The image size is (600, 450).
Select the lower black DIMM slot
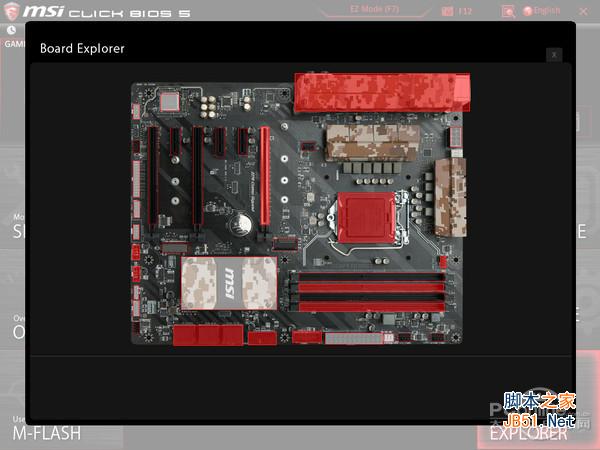(x=371, y=297)
